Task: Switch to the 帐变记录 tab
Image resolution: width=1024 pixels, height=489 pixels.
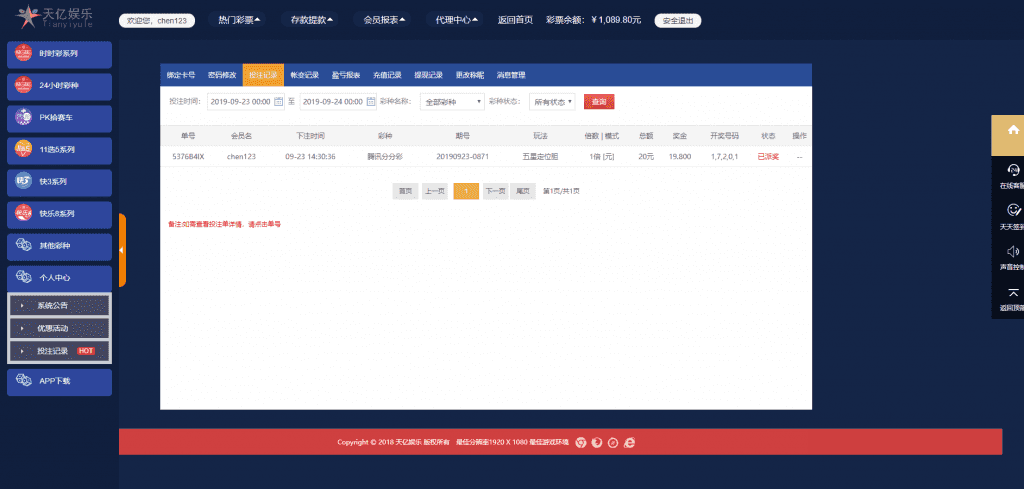Action: coord(304,75)
